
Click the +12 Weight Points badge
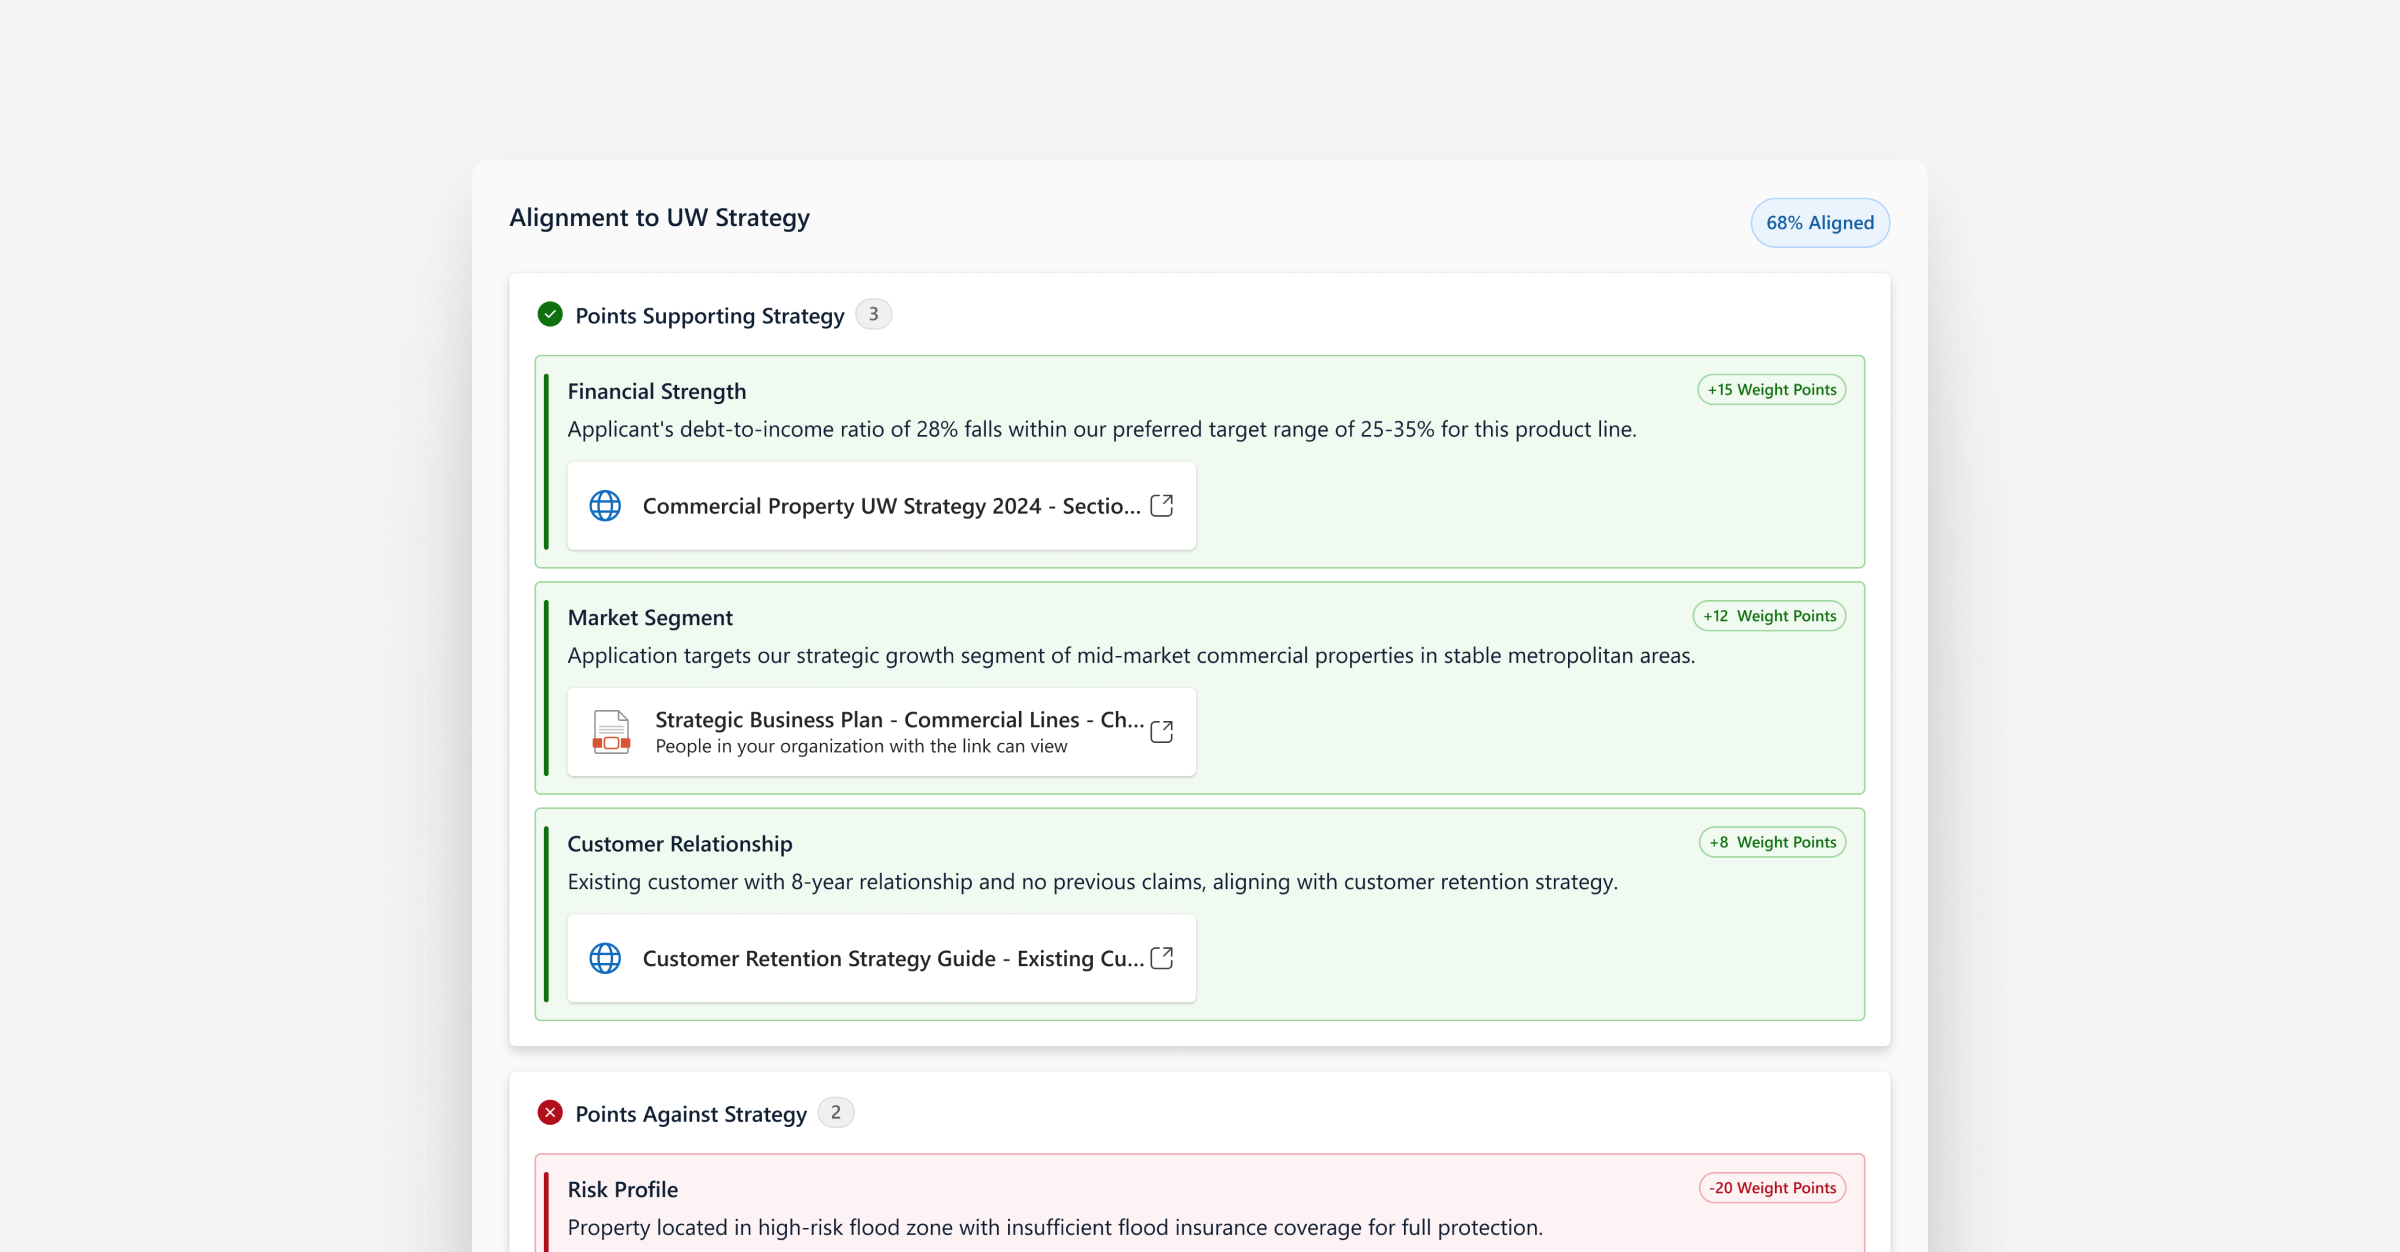pyautogui.click(x=1769, y=616)
